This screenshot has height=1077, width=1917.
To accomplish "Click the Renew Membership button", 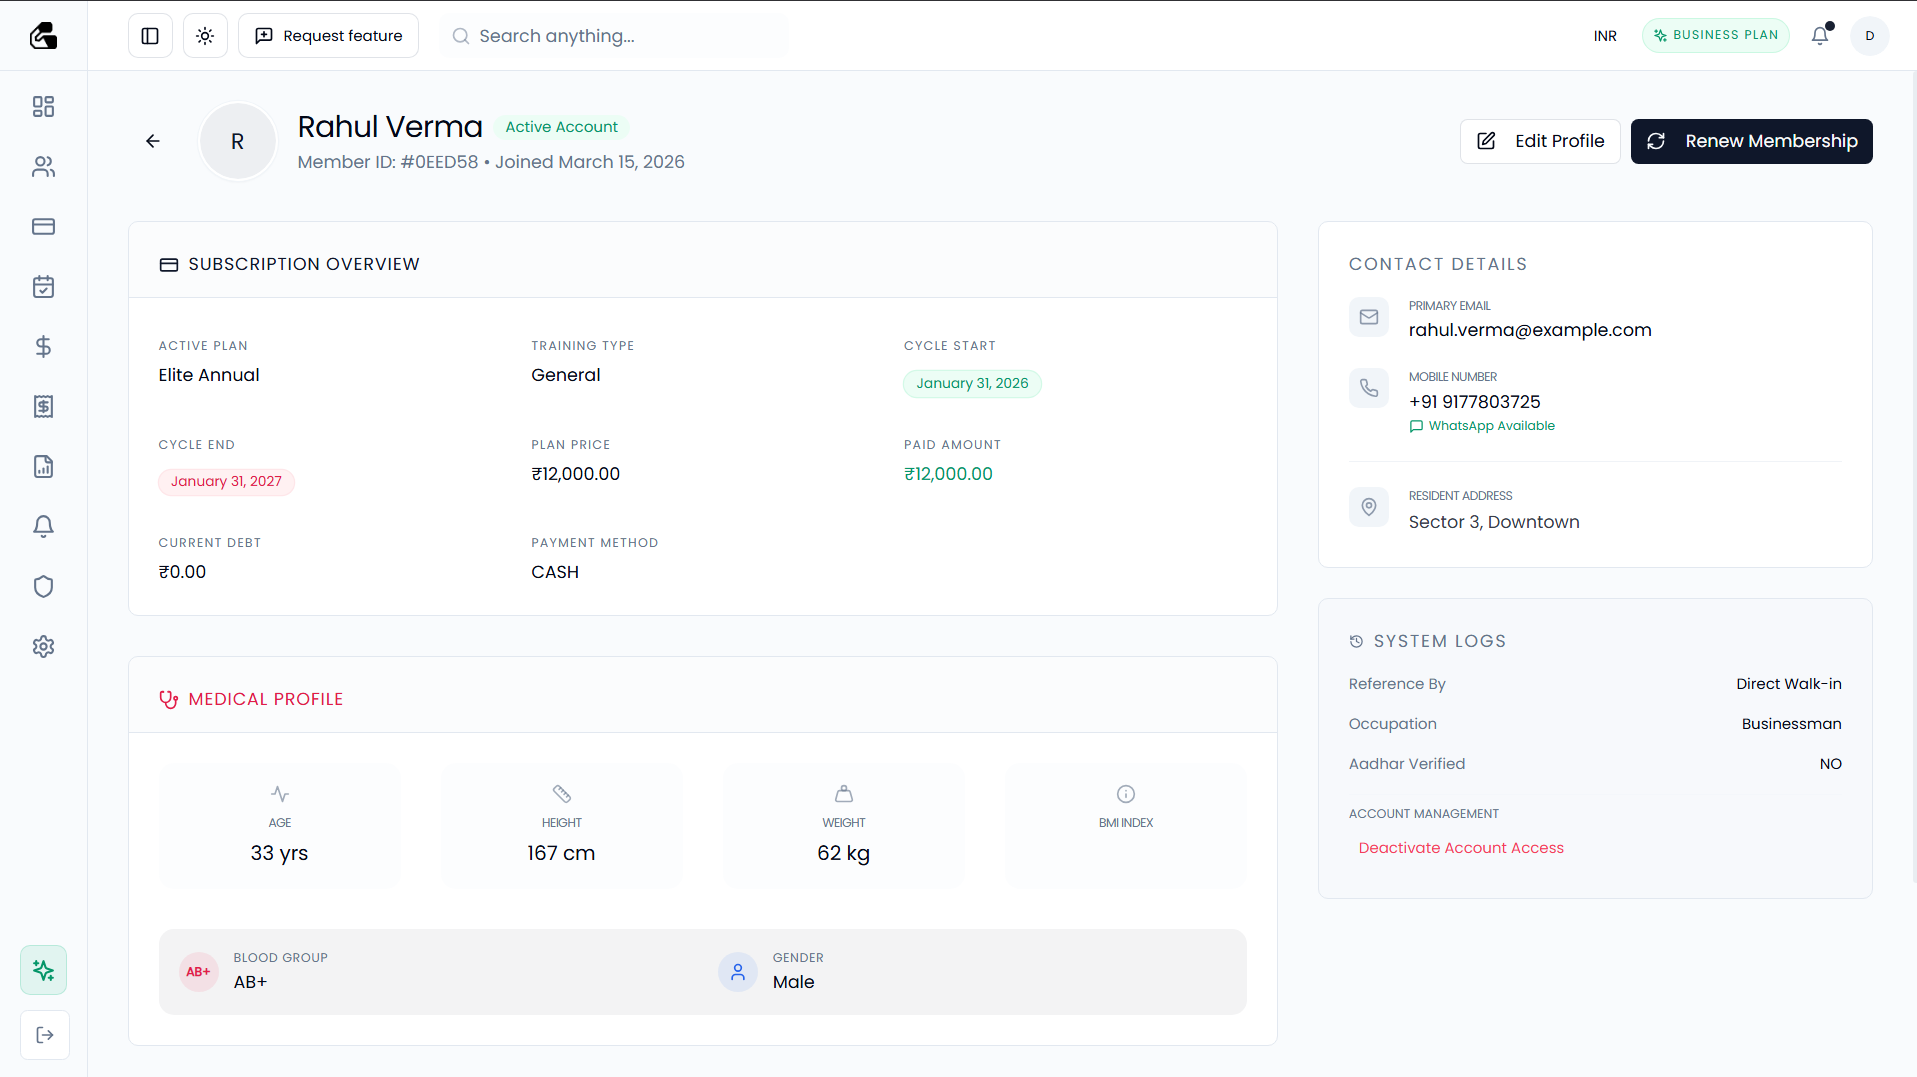I will pyautogui.click(x=1751, y=141).
